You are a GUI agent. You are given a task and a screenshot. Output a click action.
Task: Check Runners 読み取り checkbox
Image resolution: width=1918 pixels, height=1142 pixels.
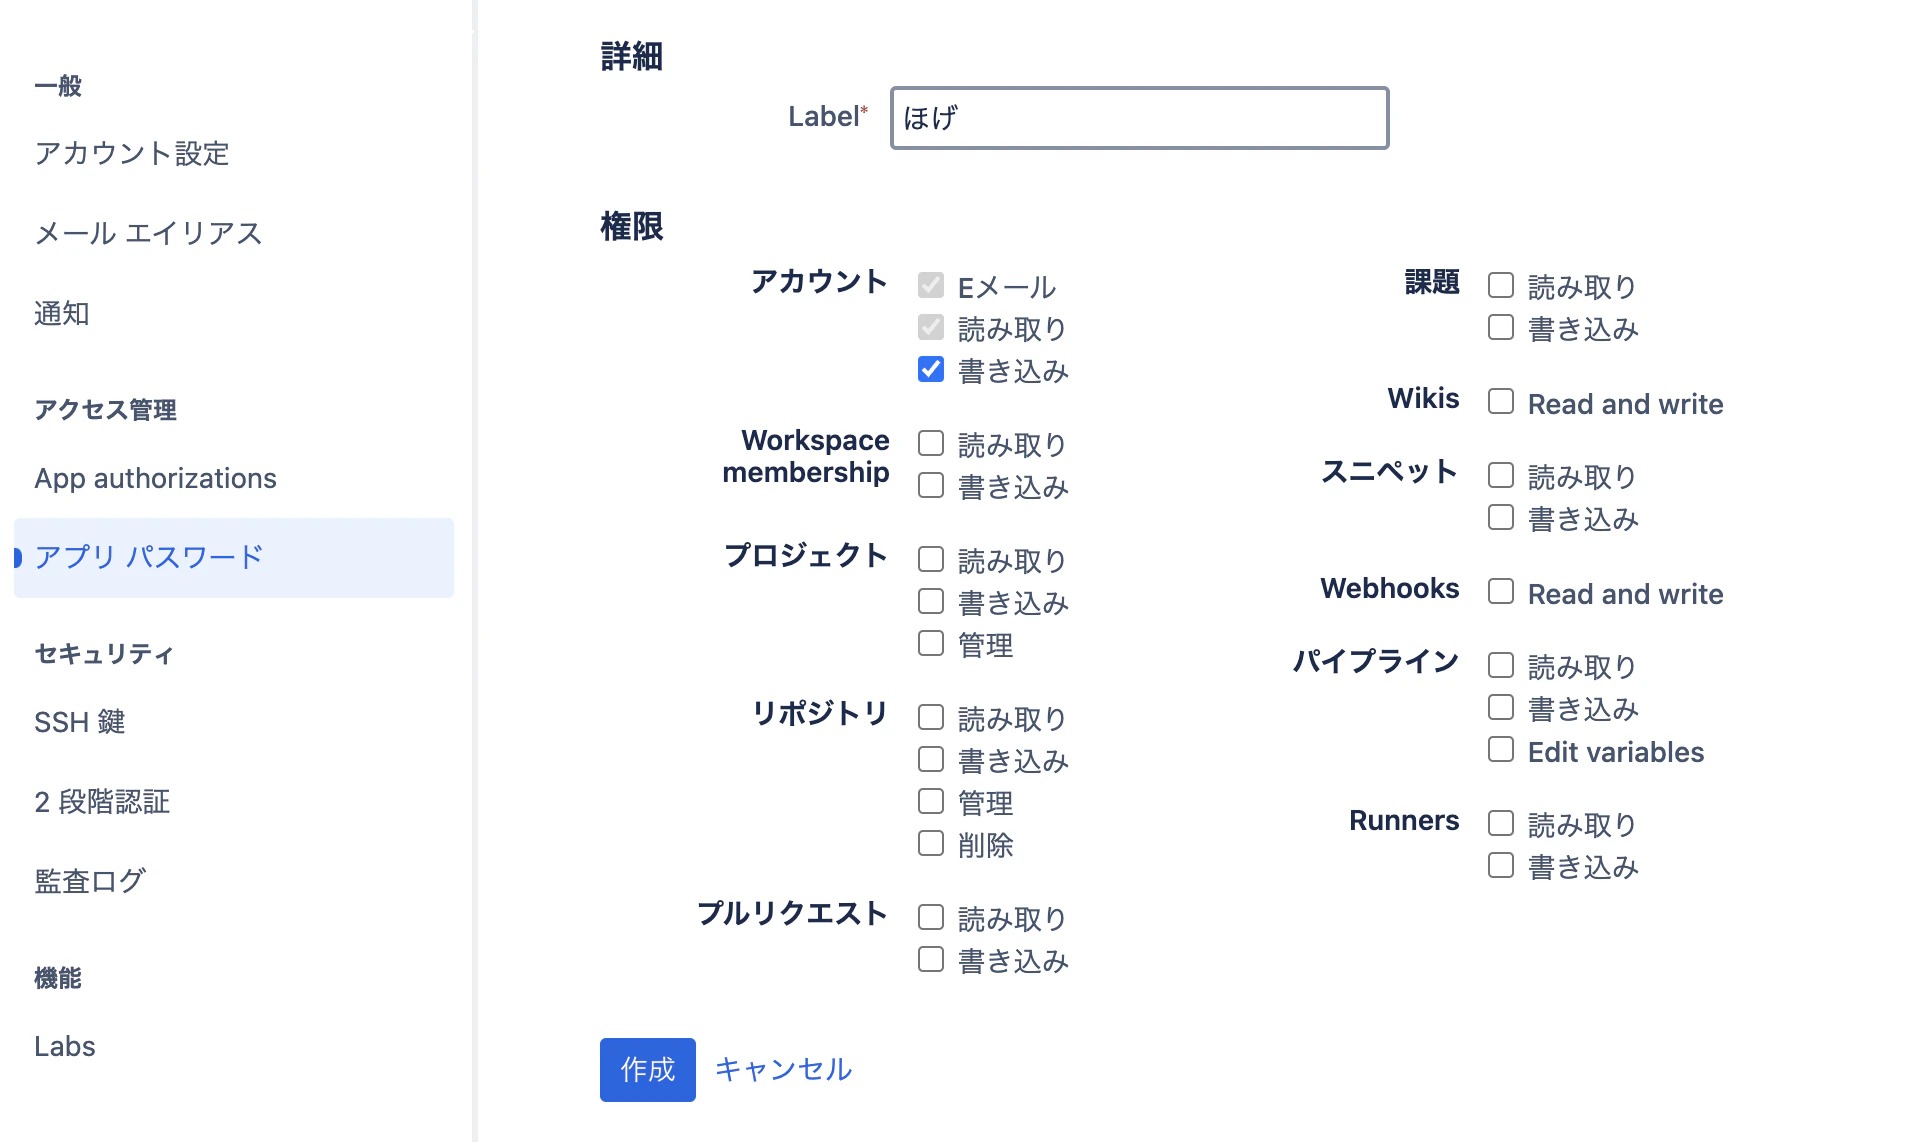[1501, 823]
